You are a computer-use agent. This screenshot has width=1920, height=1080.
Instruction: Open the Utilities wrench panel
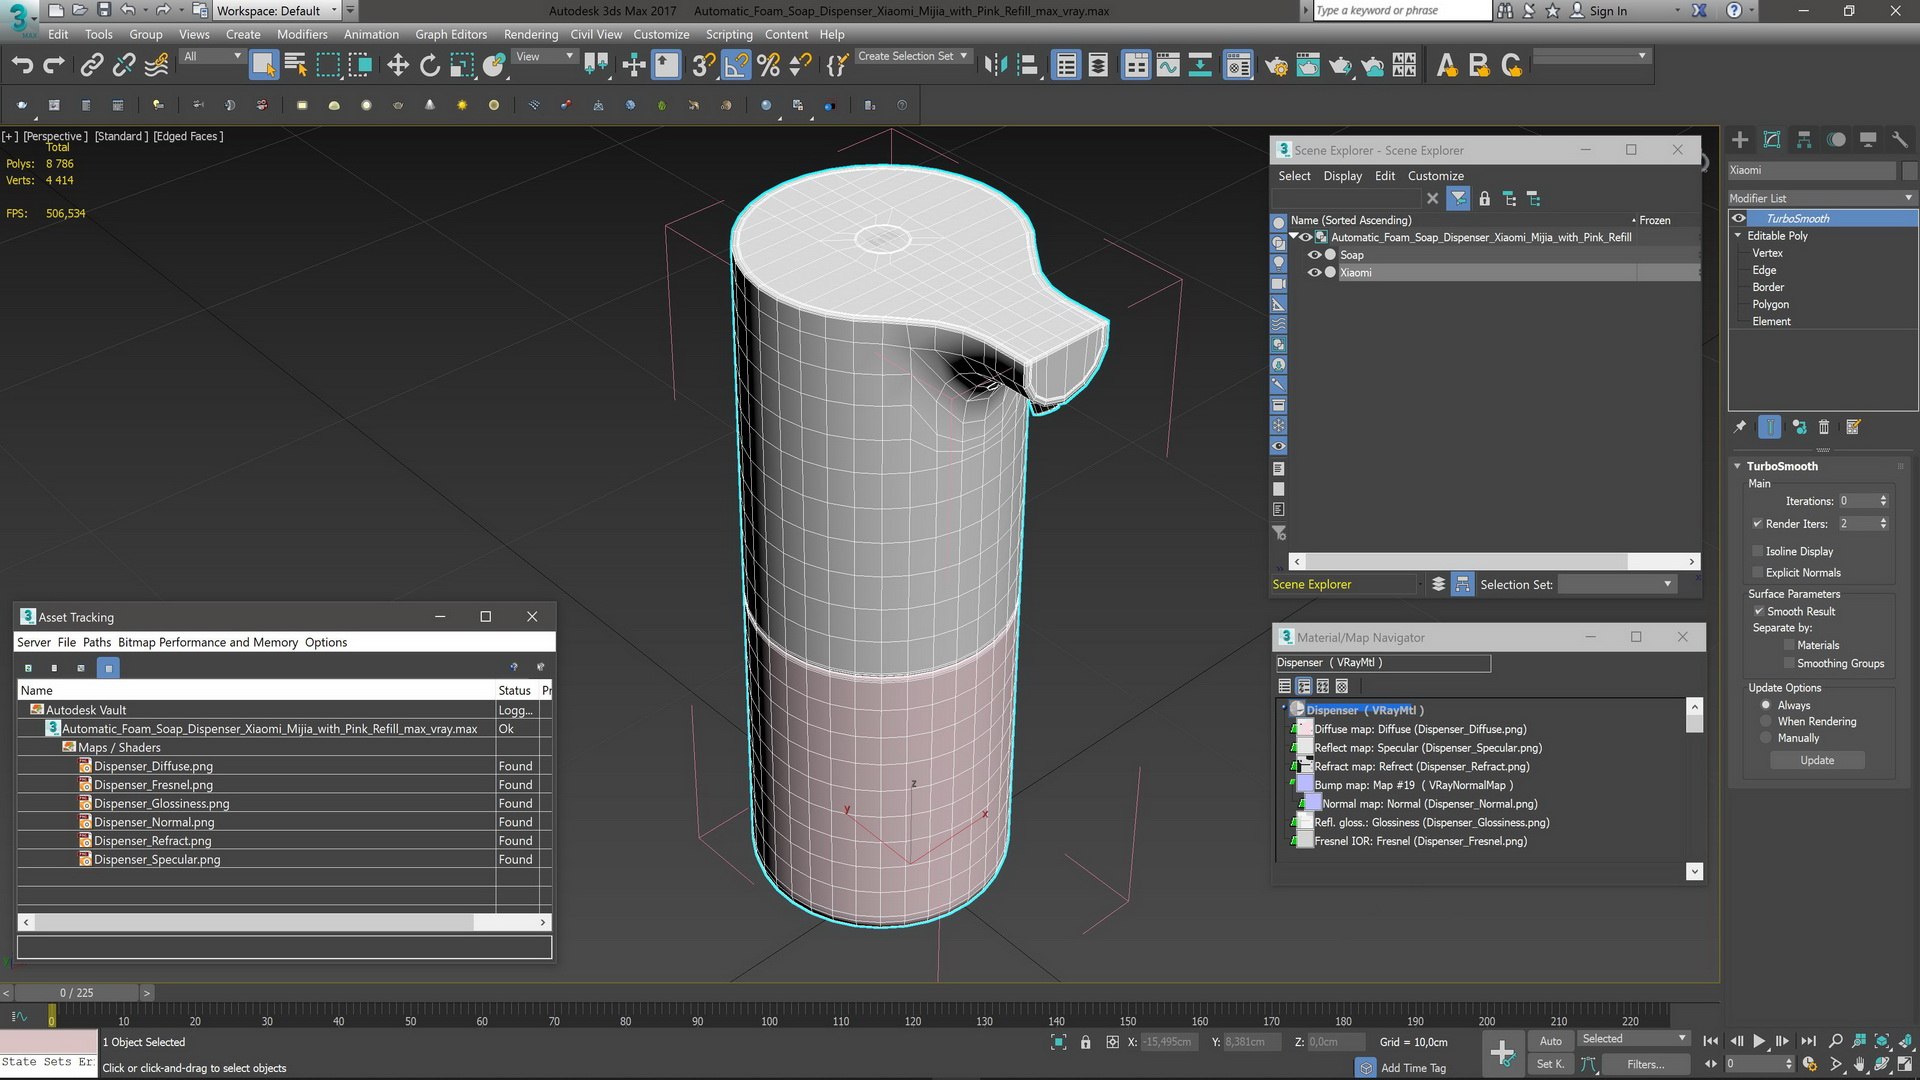(x=1900, y=140)
